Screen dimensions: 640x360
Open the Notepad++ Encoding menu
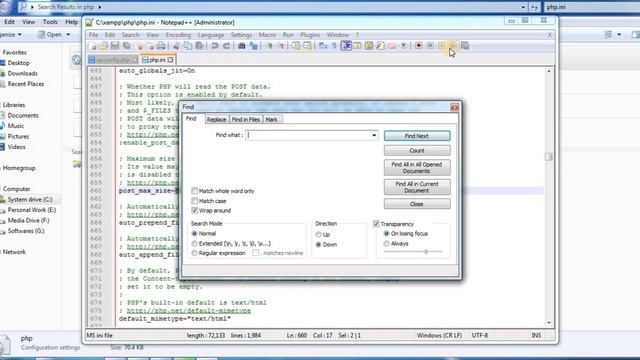178,35
